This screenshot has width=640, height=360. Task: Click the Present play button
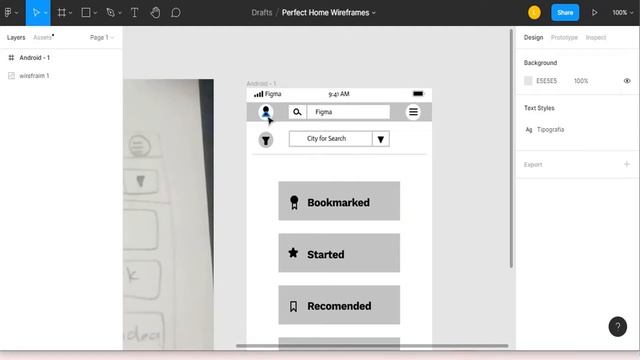595,13
